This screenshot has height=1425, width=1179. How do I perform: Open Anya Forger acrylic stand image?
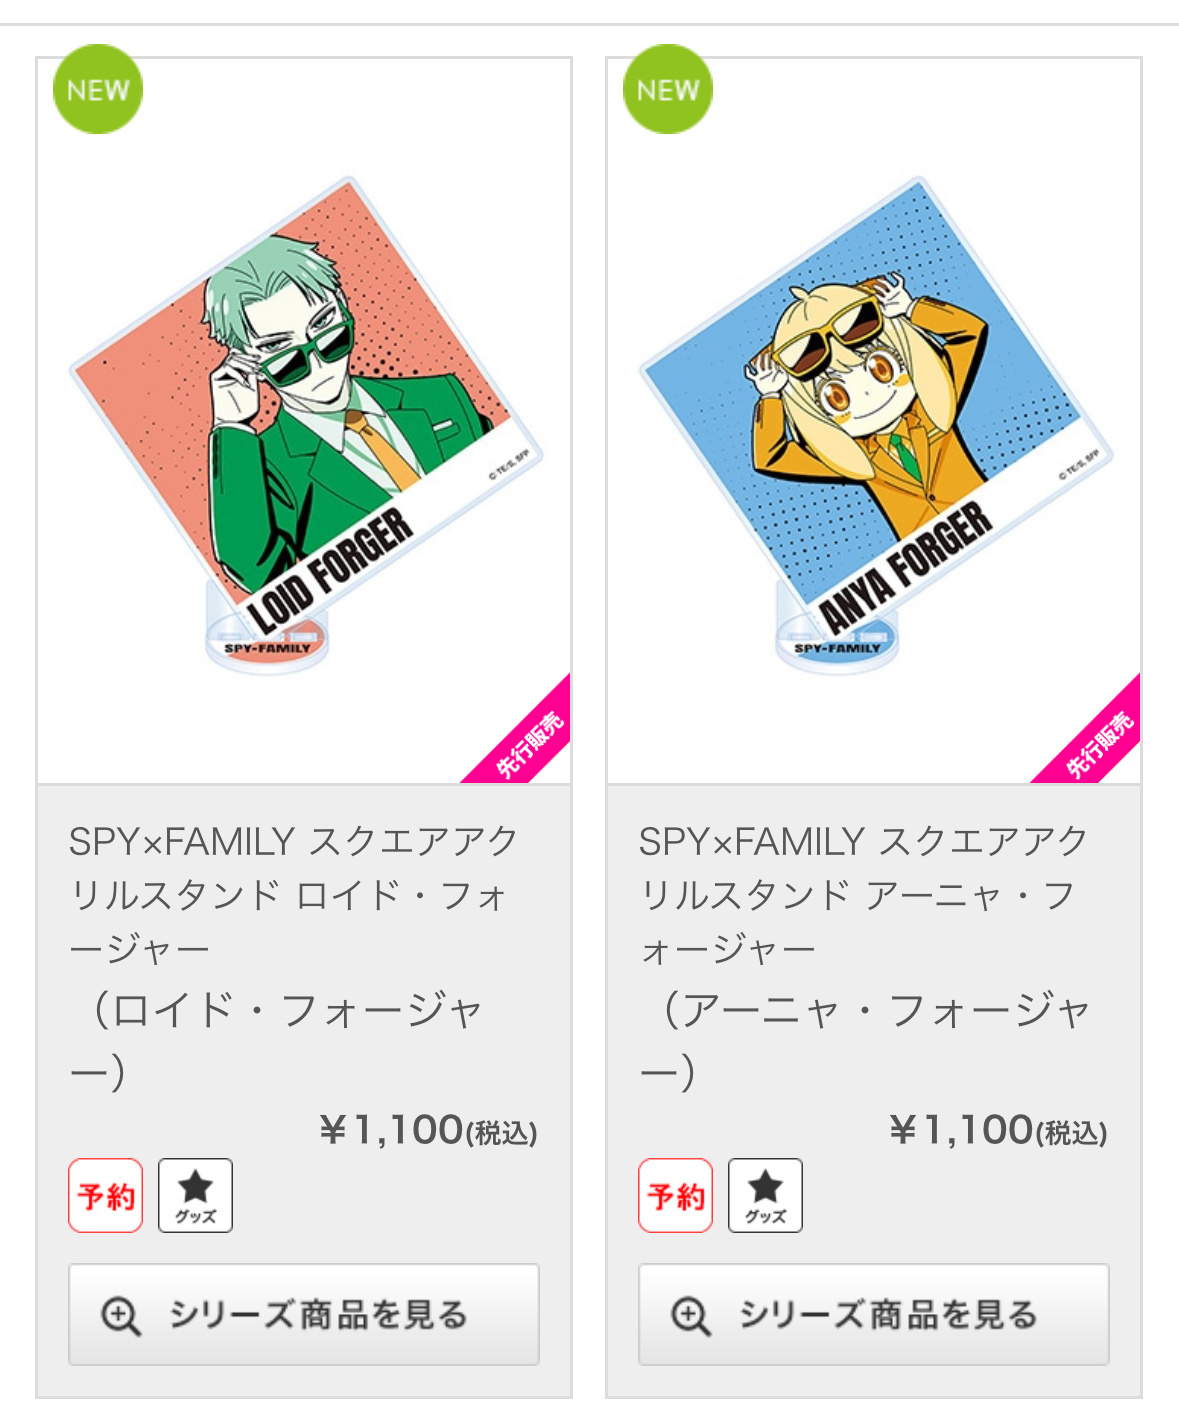coord(874,421)
